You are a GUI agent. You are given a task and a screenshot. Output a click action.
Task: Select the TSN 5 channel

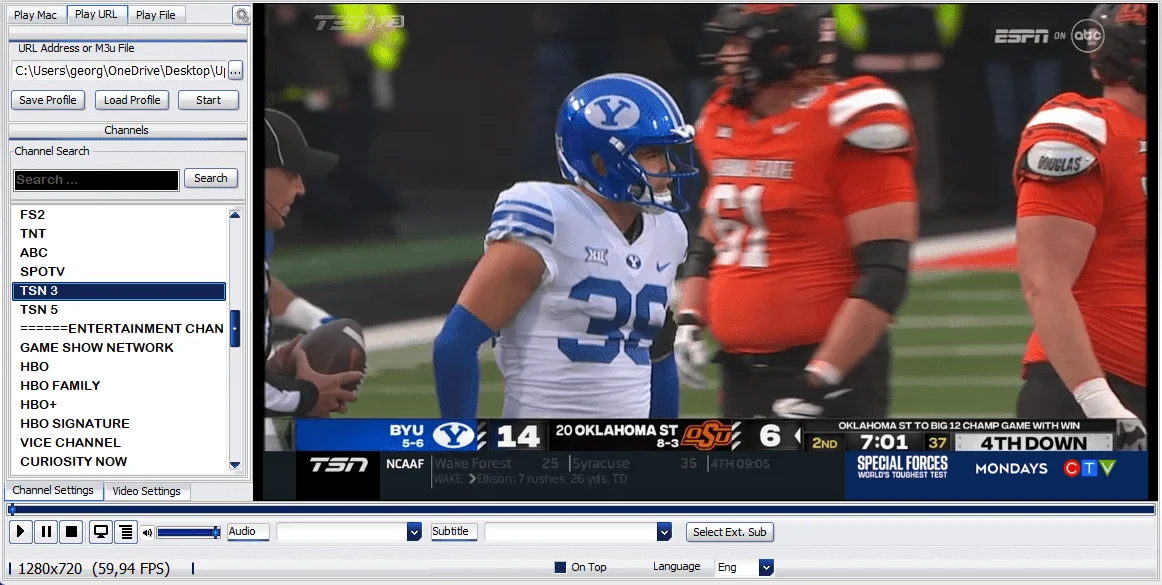pyautogui.click(x=119, y=310)
